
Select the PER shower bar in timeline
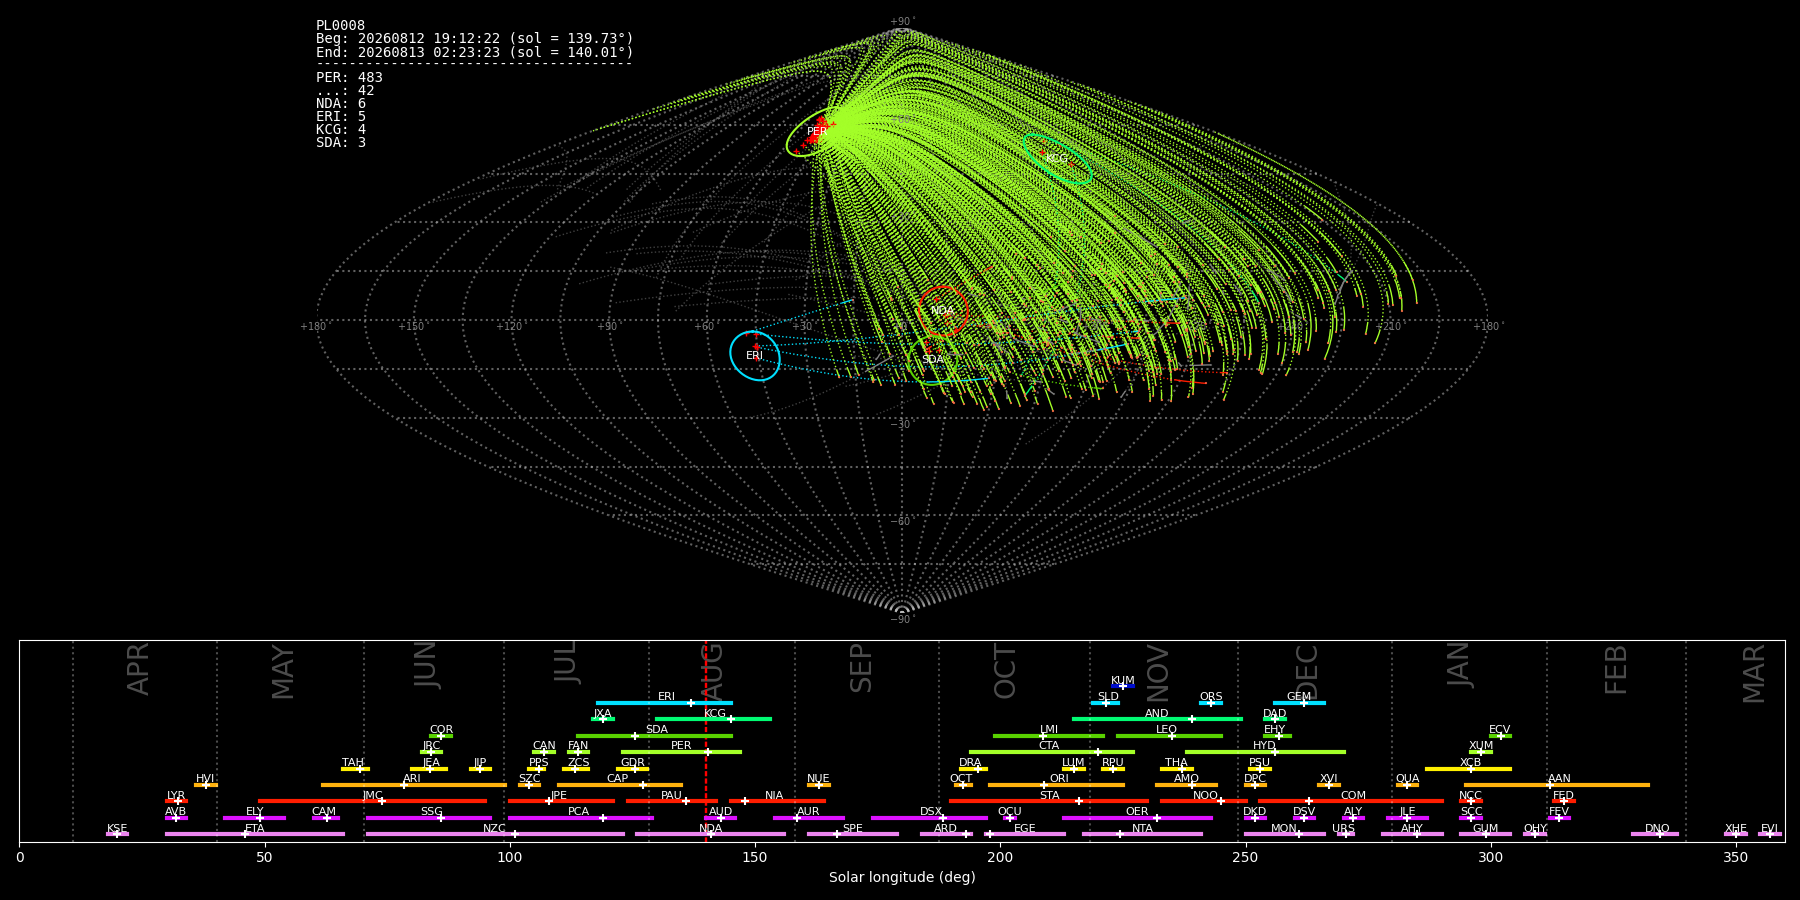click(681, 752)
